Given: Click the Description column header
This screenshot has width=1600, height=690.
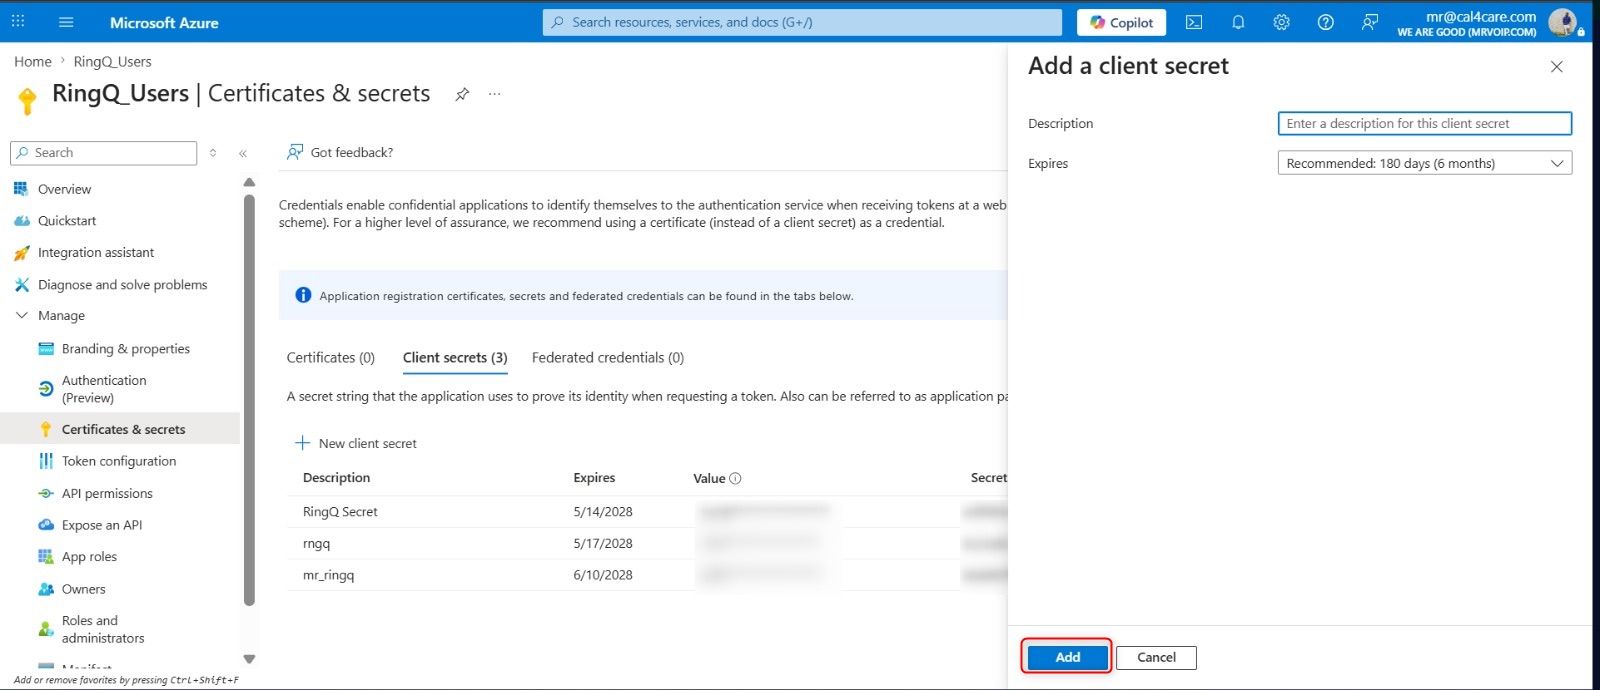Looking at the screenshot, I should point(336,478).
